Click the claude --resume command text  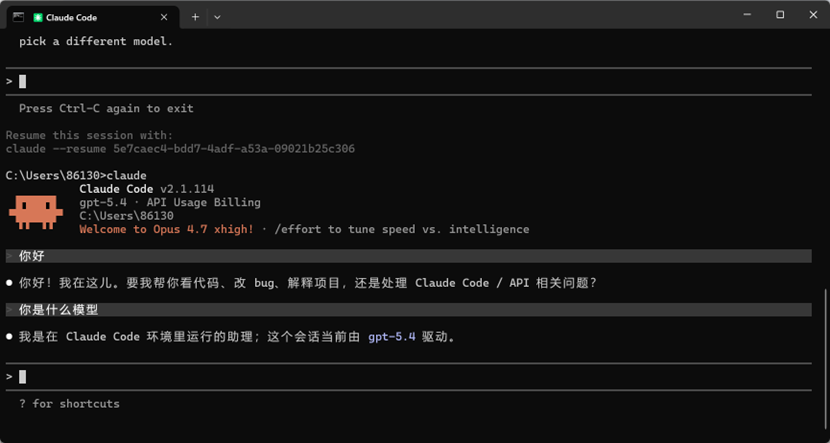tap(180, 149)
